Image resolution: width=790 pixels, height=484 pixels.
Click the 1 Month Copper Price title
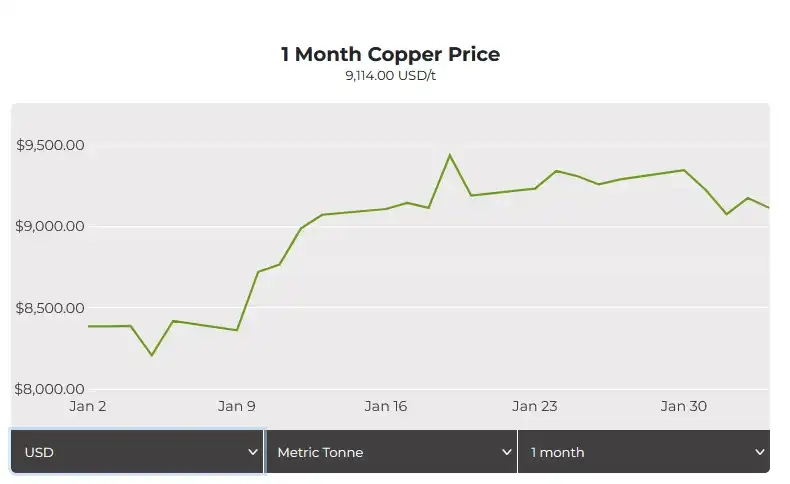coord(390,54)
